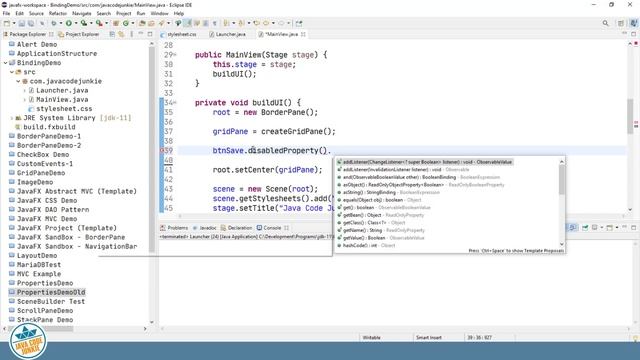This screenshot has height=360, width=640.
Task: Click the Open Type toolbar icon
Action: (142, 23)
